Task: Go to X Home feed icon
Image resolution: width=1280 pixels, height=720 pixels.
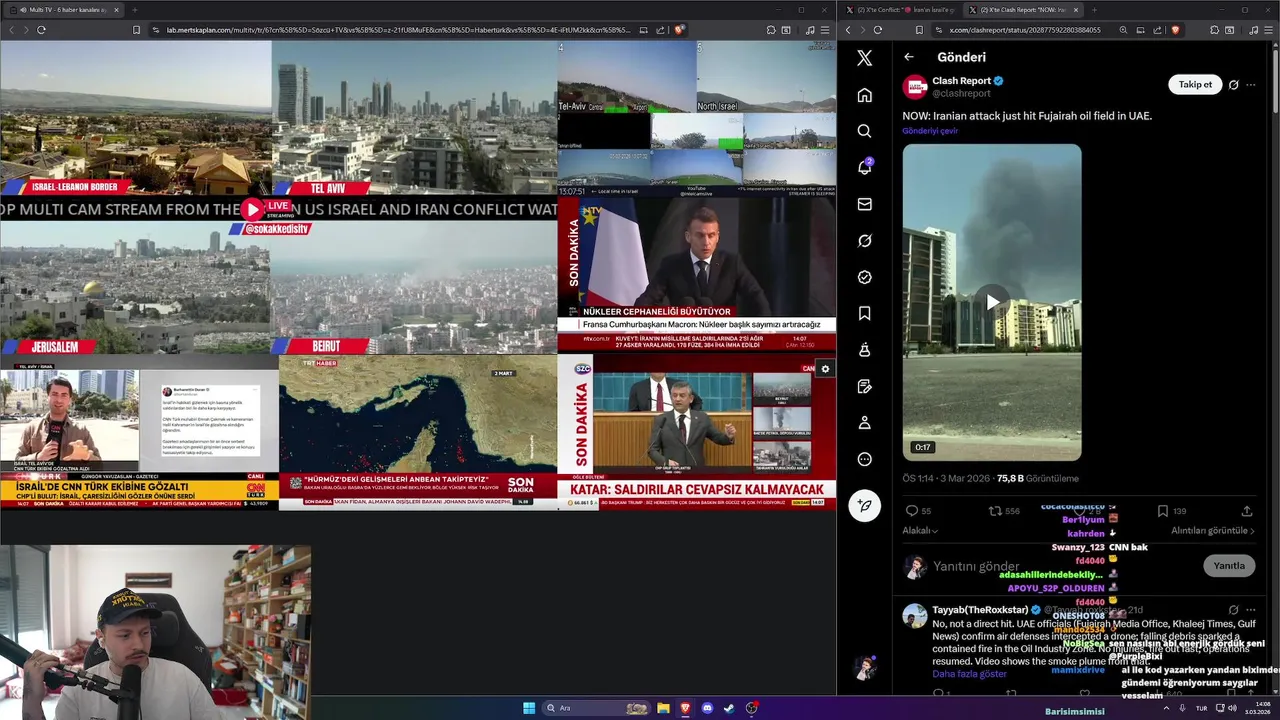Action: click(x=864, y=95)
